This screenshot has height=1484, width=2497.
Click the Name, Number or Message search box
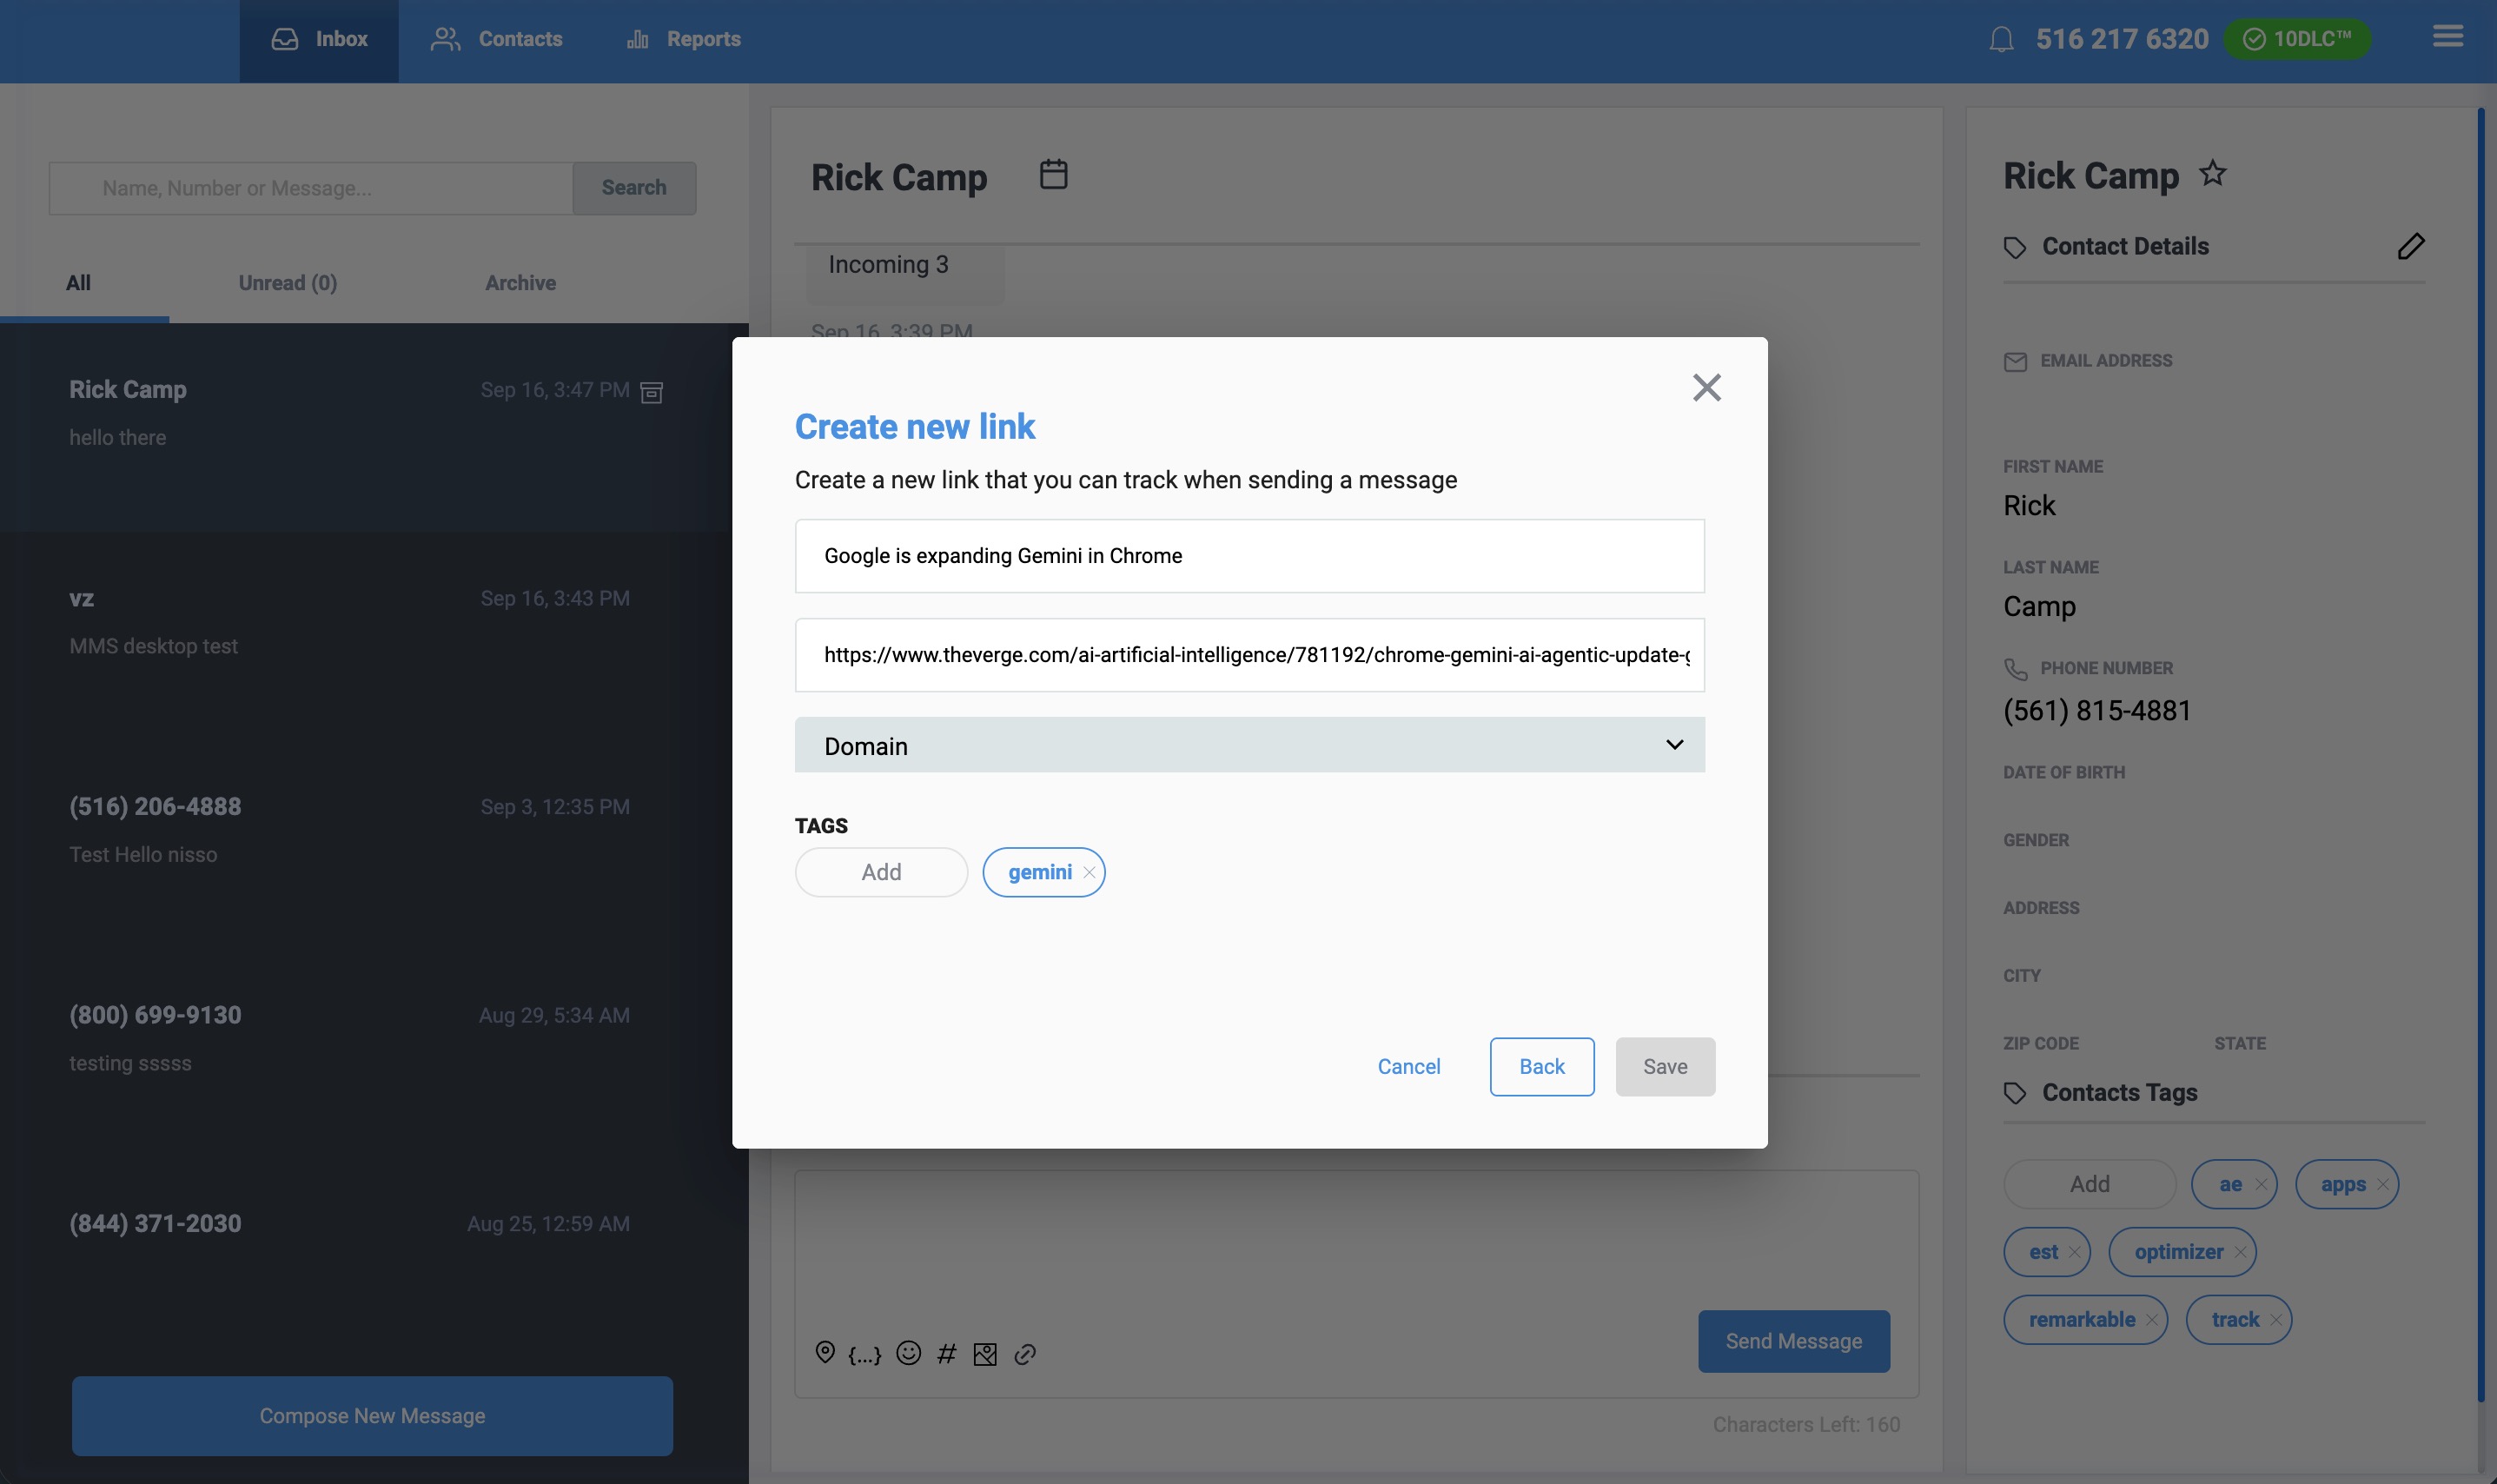(x=310, y=188)
